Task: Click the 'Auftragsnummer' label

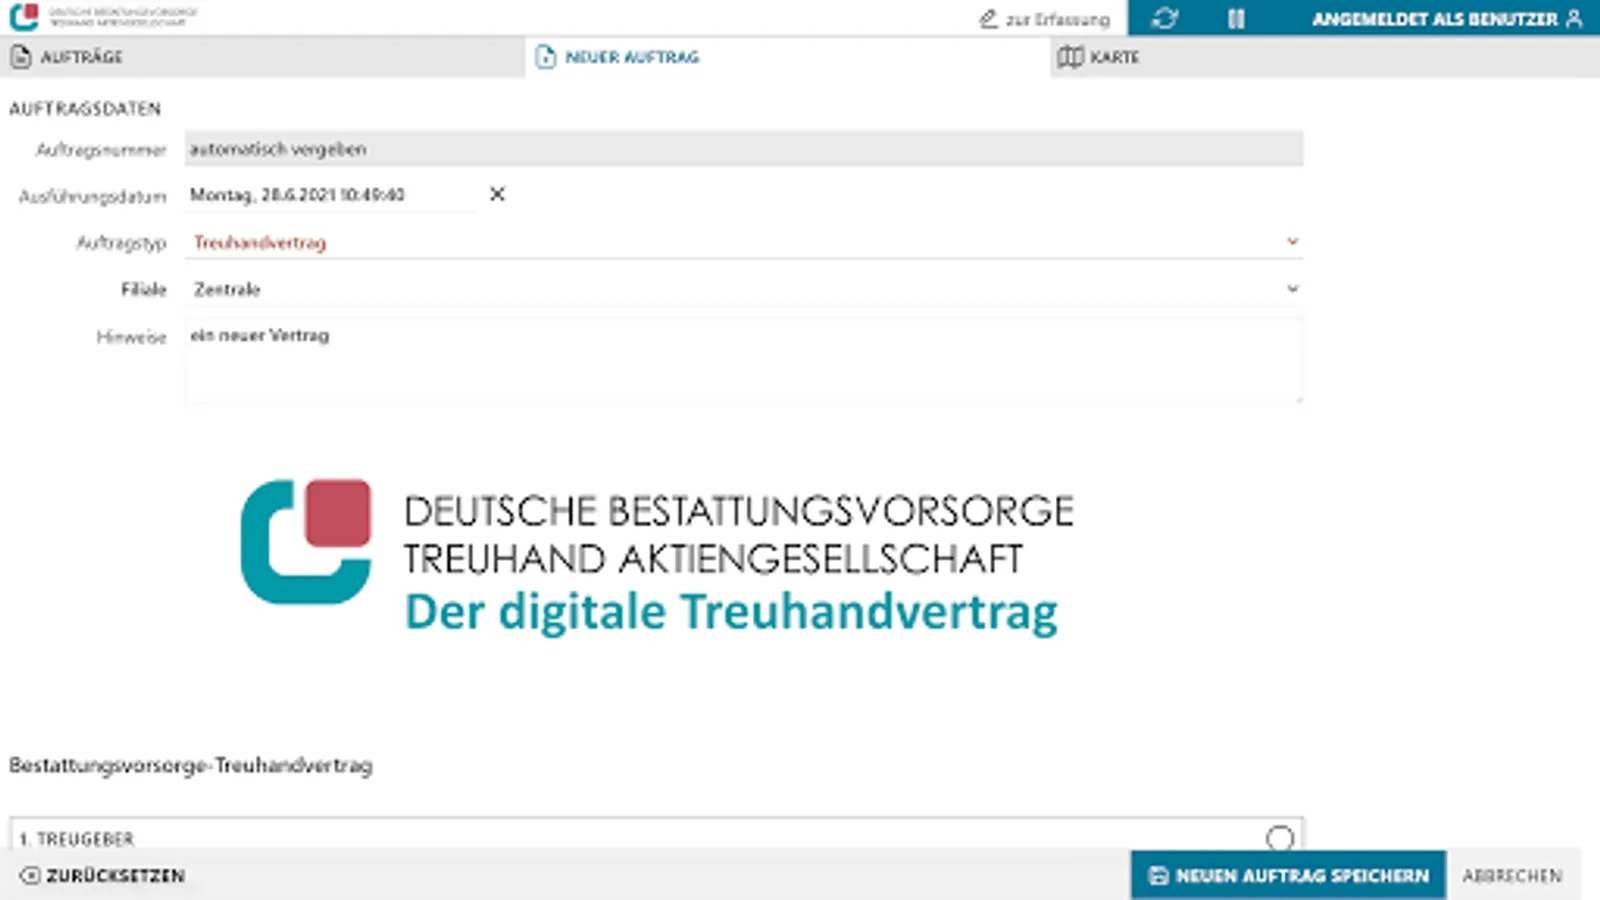Action: pos(101,150)
